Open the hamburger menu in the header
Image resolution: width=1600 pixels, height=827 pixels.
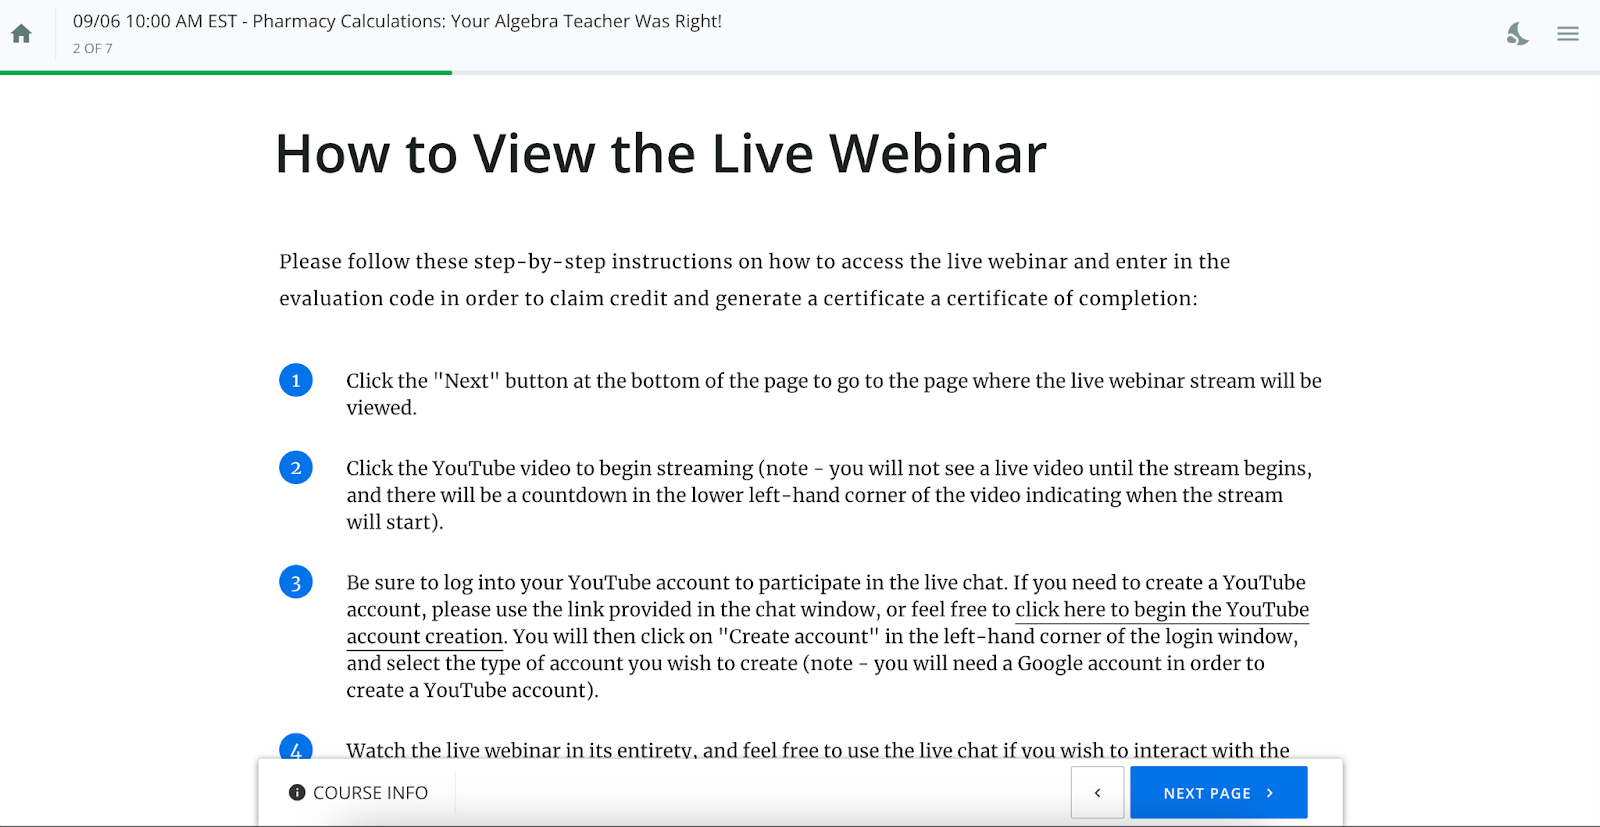pos(1567,34)
